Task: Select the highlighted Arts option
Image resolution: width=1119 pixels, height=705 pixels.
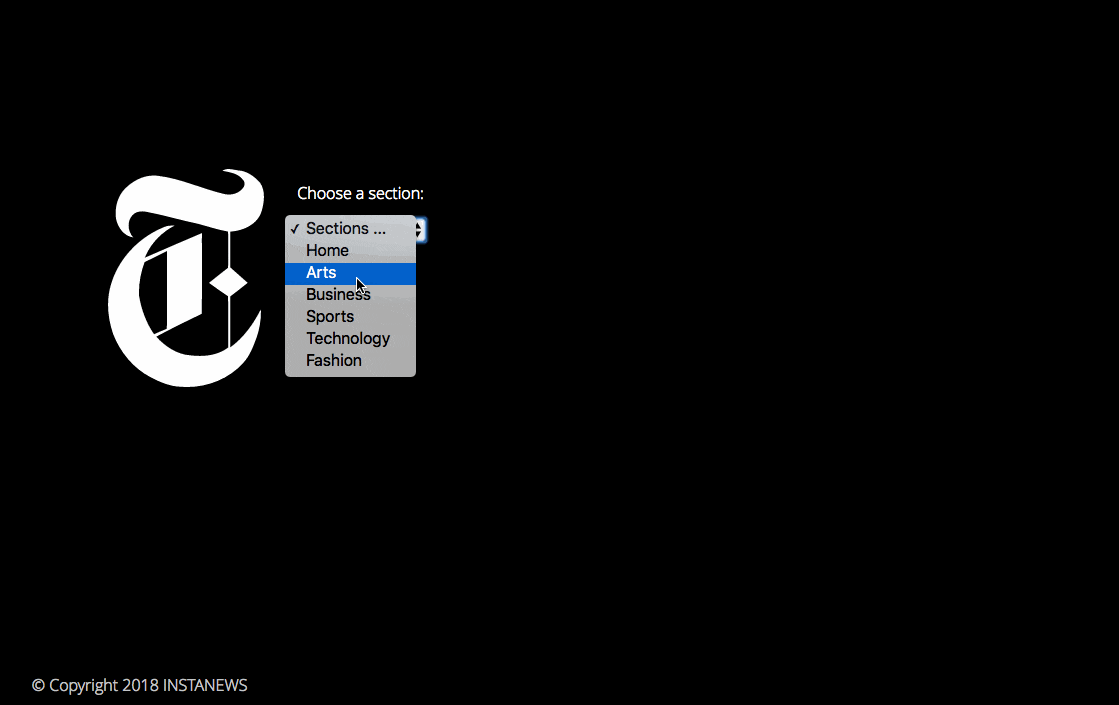Action: pos(350,273)
